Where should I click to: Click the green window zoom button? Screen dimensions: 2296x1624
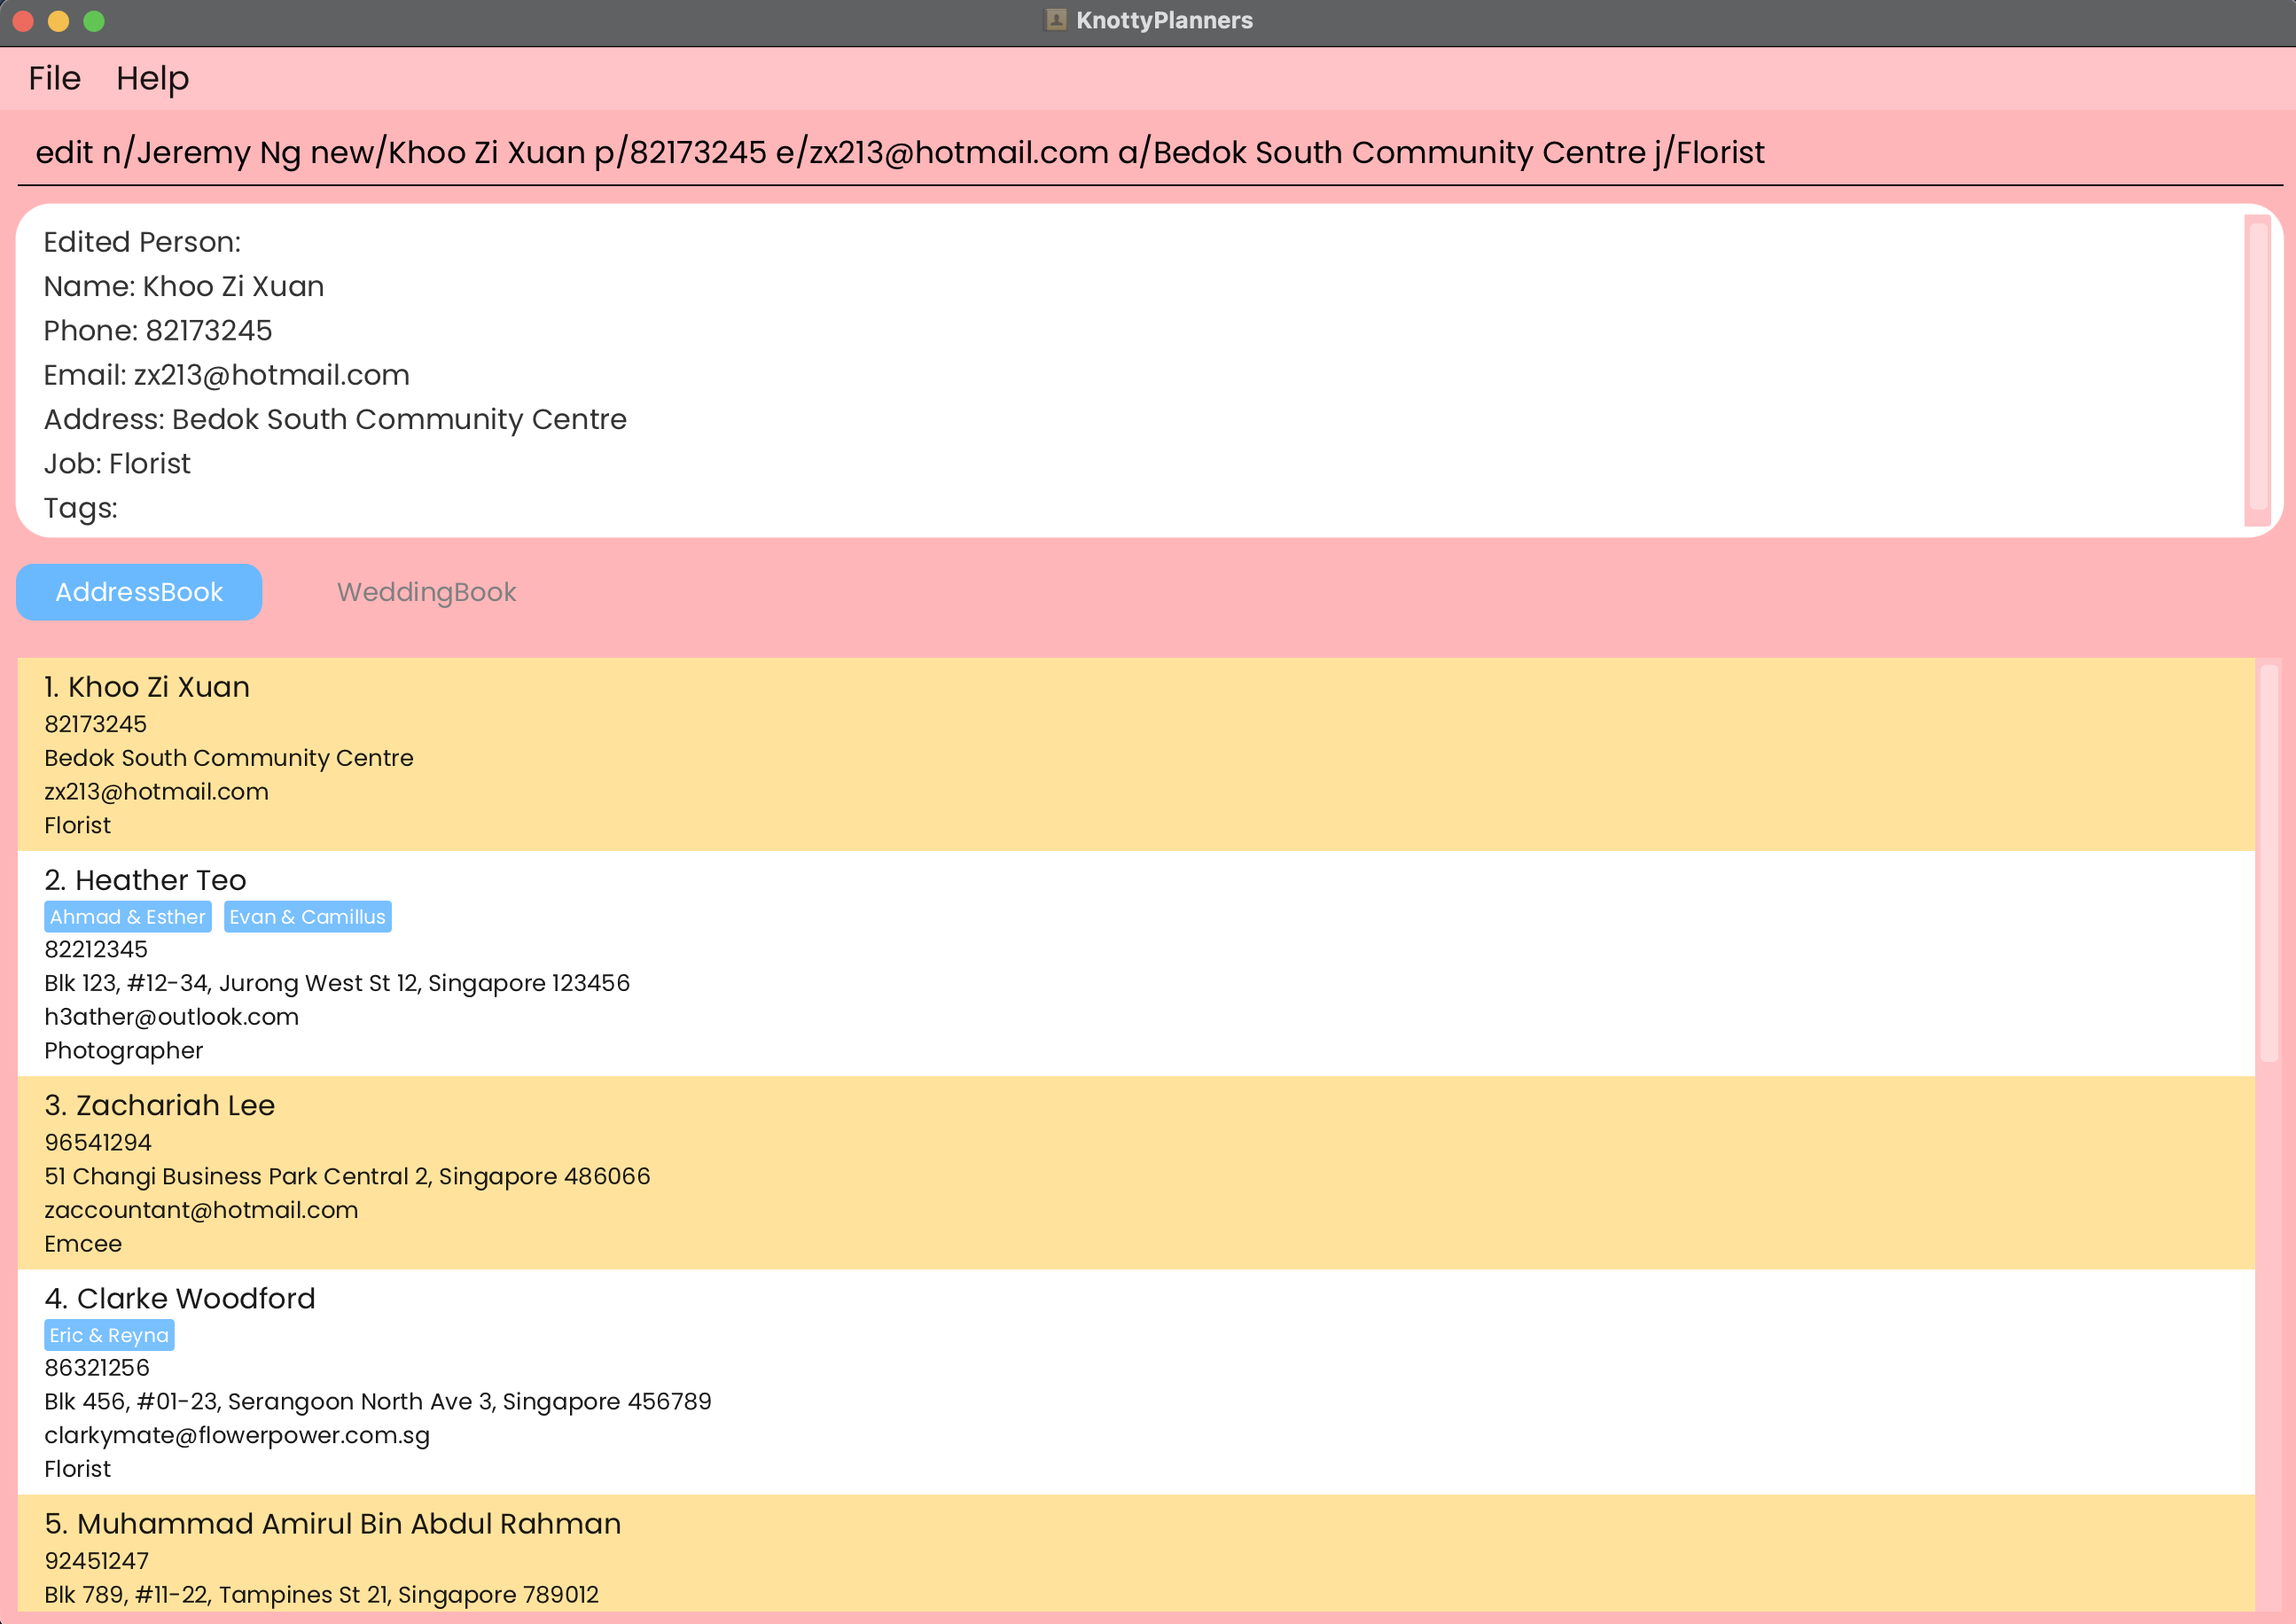tap(94, 21)
